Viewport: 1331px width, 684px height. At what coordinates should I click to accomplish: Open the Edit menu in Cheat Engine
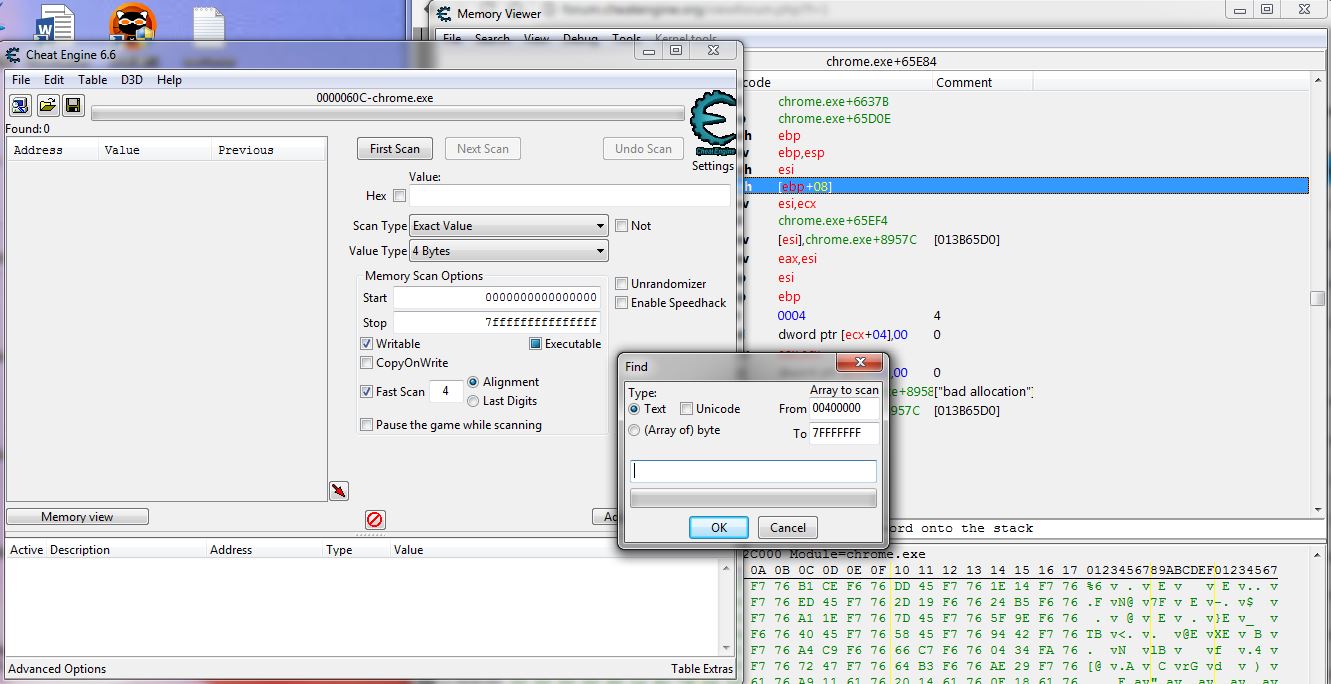coord(54,80)
